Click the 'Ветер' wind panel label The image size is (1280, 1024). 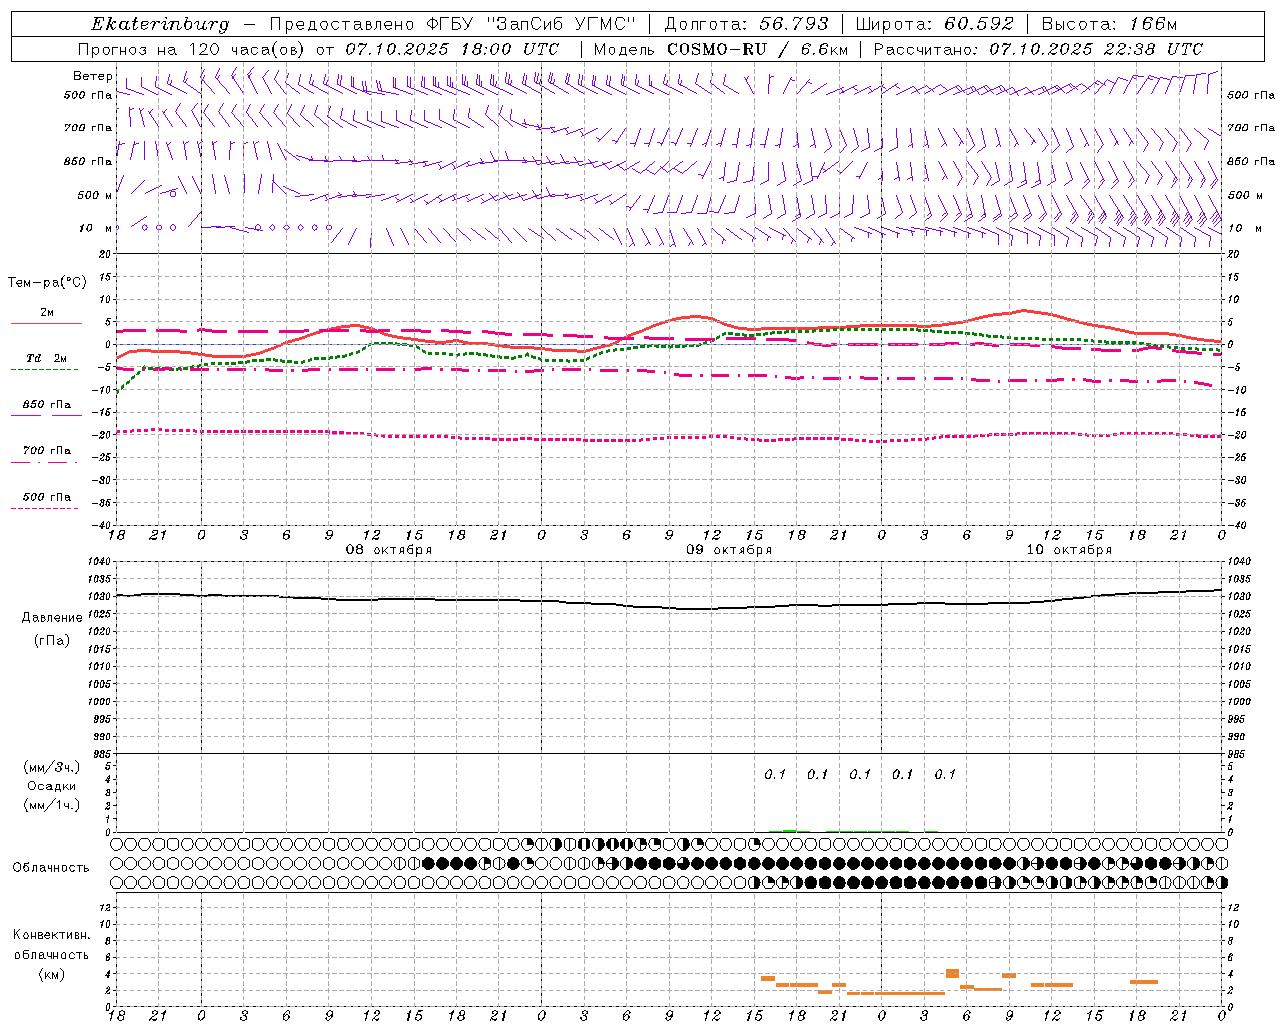(x=93, y=76)
